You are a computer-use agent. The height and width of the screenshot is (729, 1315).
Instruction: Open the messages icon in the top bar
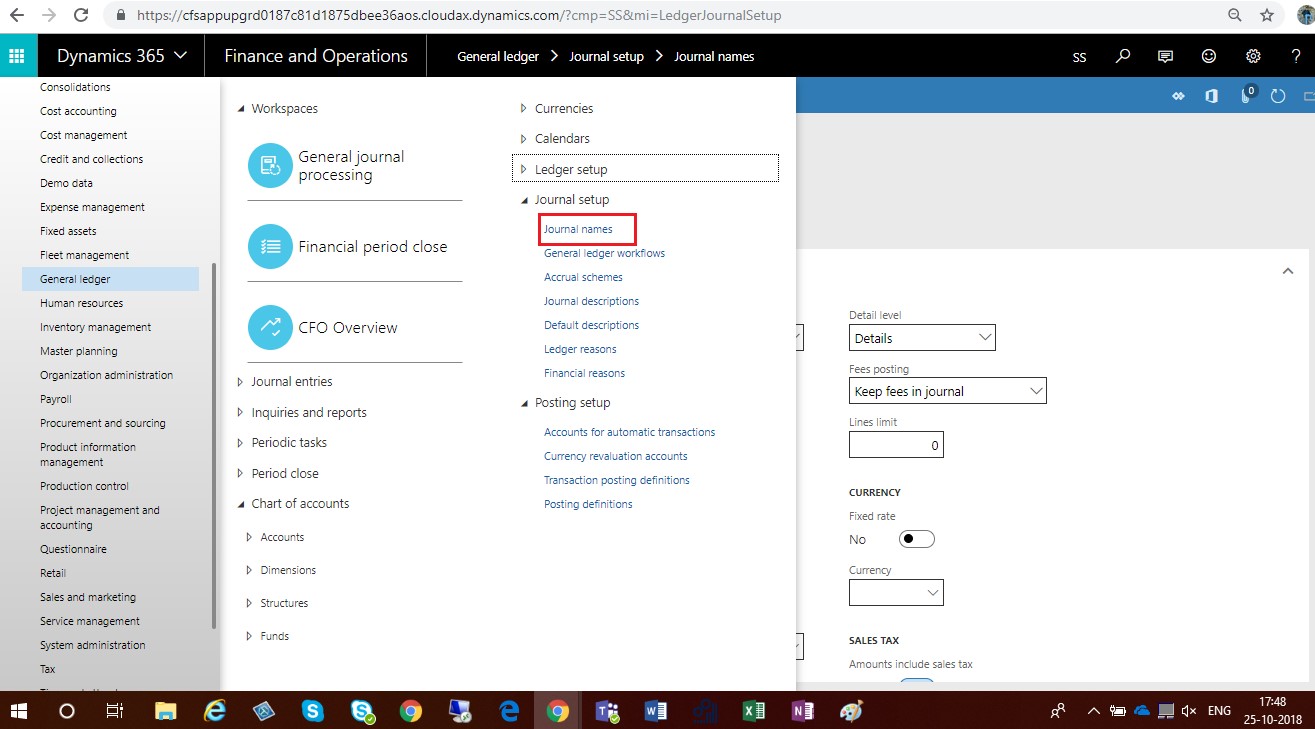pyautogui.click(x=1165, y=57)
